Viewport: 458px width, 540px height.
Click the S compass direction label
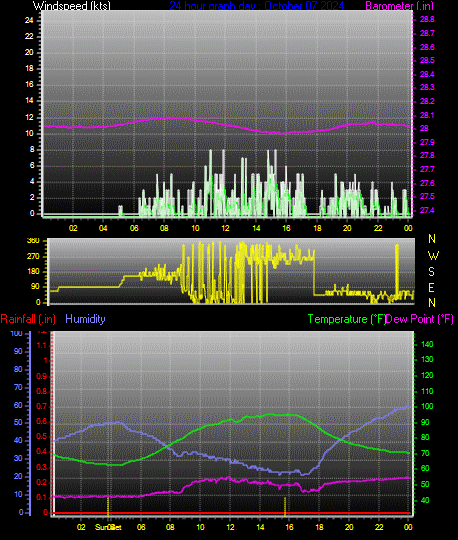coord(431,272)
